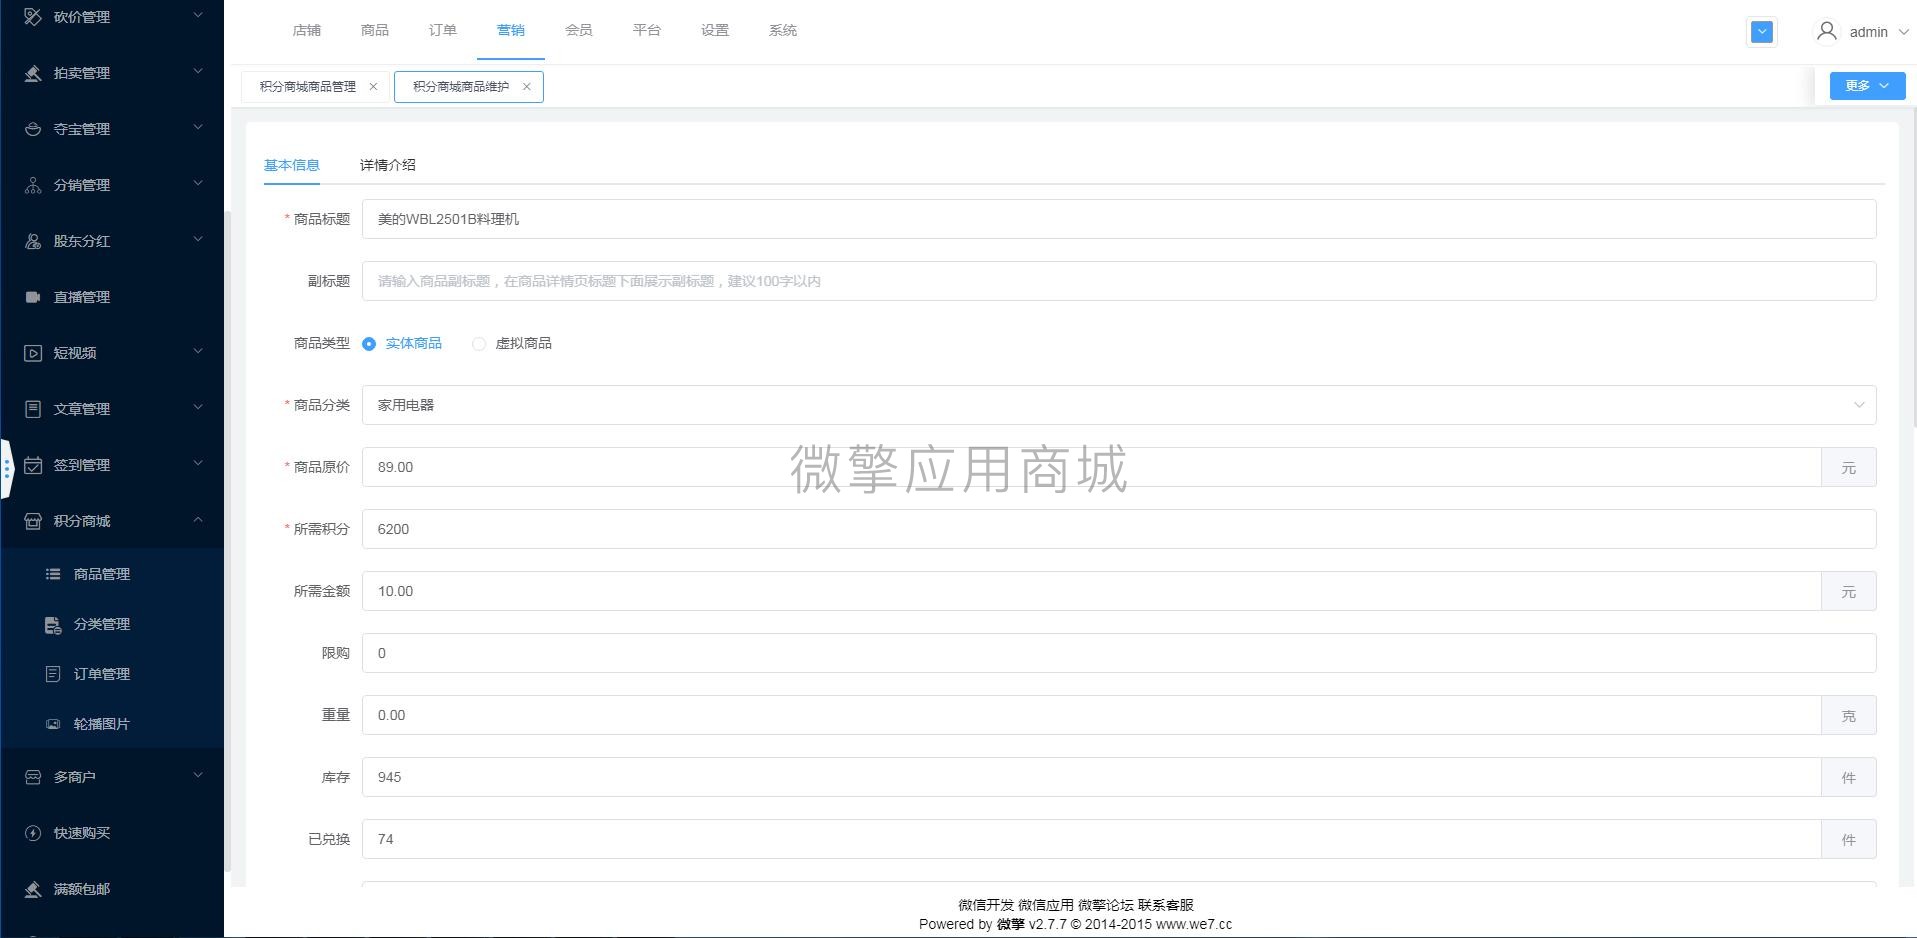Open the 微信开发 footer link
The width and height of the screenshot is (1917, 938).
point(986,905)
